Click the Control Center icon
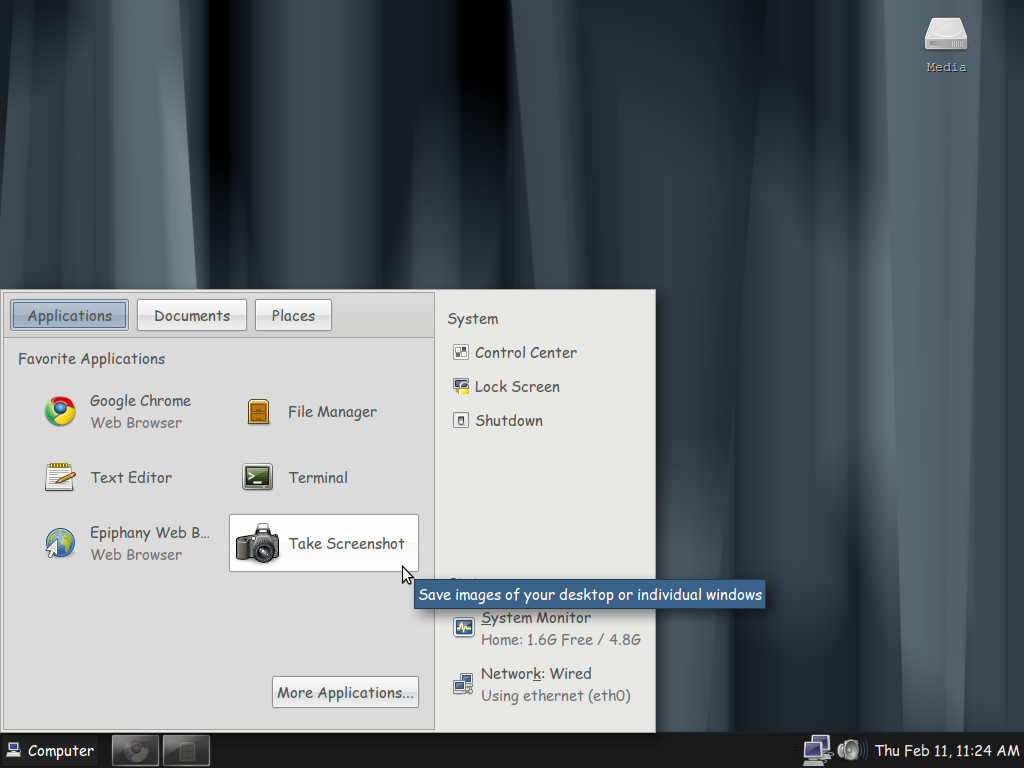This screenshot has height=768, width=1024. (x=460, y=353)
